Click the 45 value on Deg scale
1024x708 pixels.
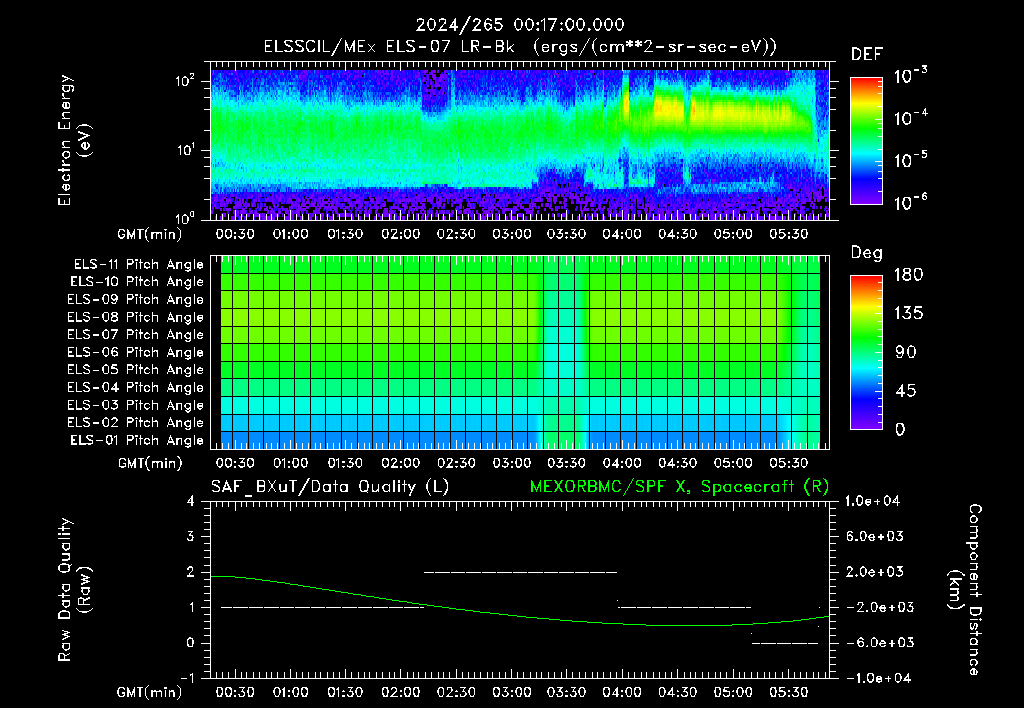click(906, 391)
